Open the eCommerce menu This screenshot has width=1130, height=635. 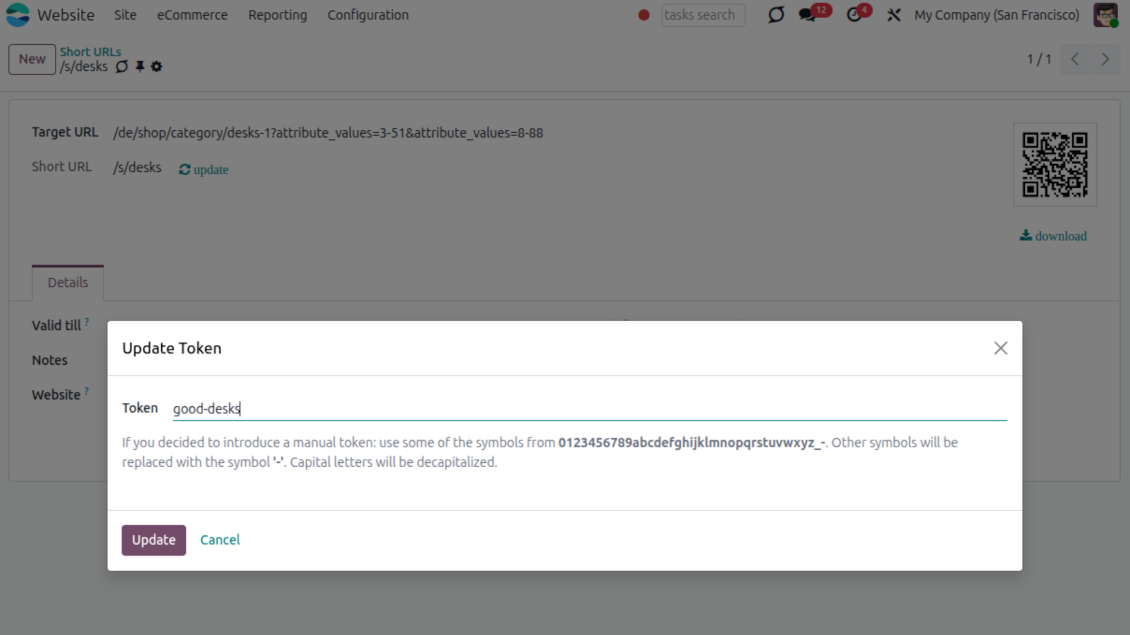point(192,15)
